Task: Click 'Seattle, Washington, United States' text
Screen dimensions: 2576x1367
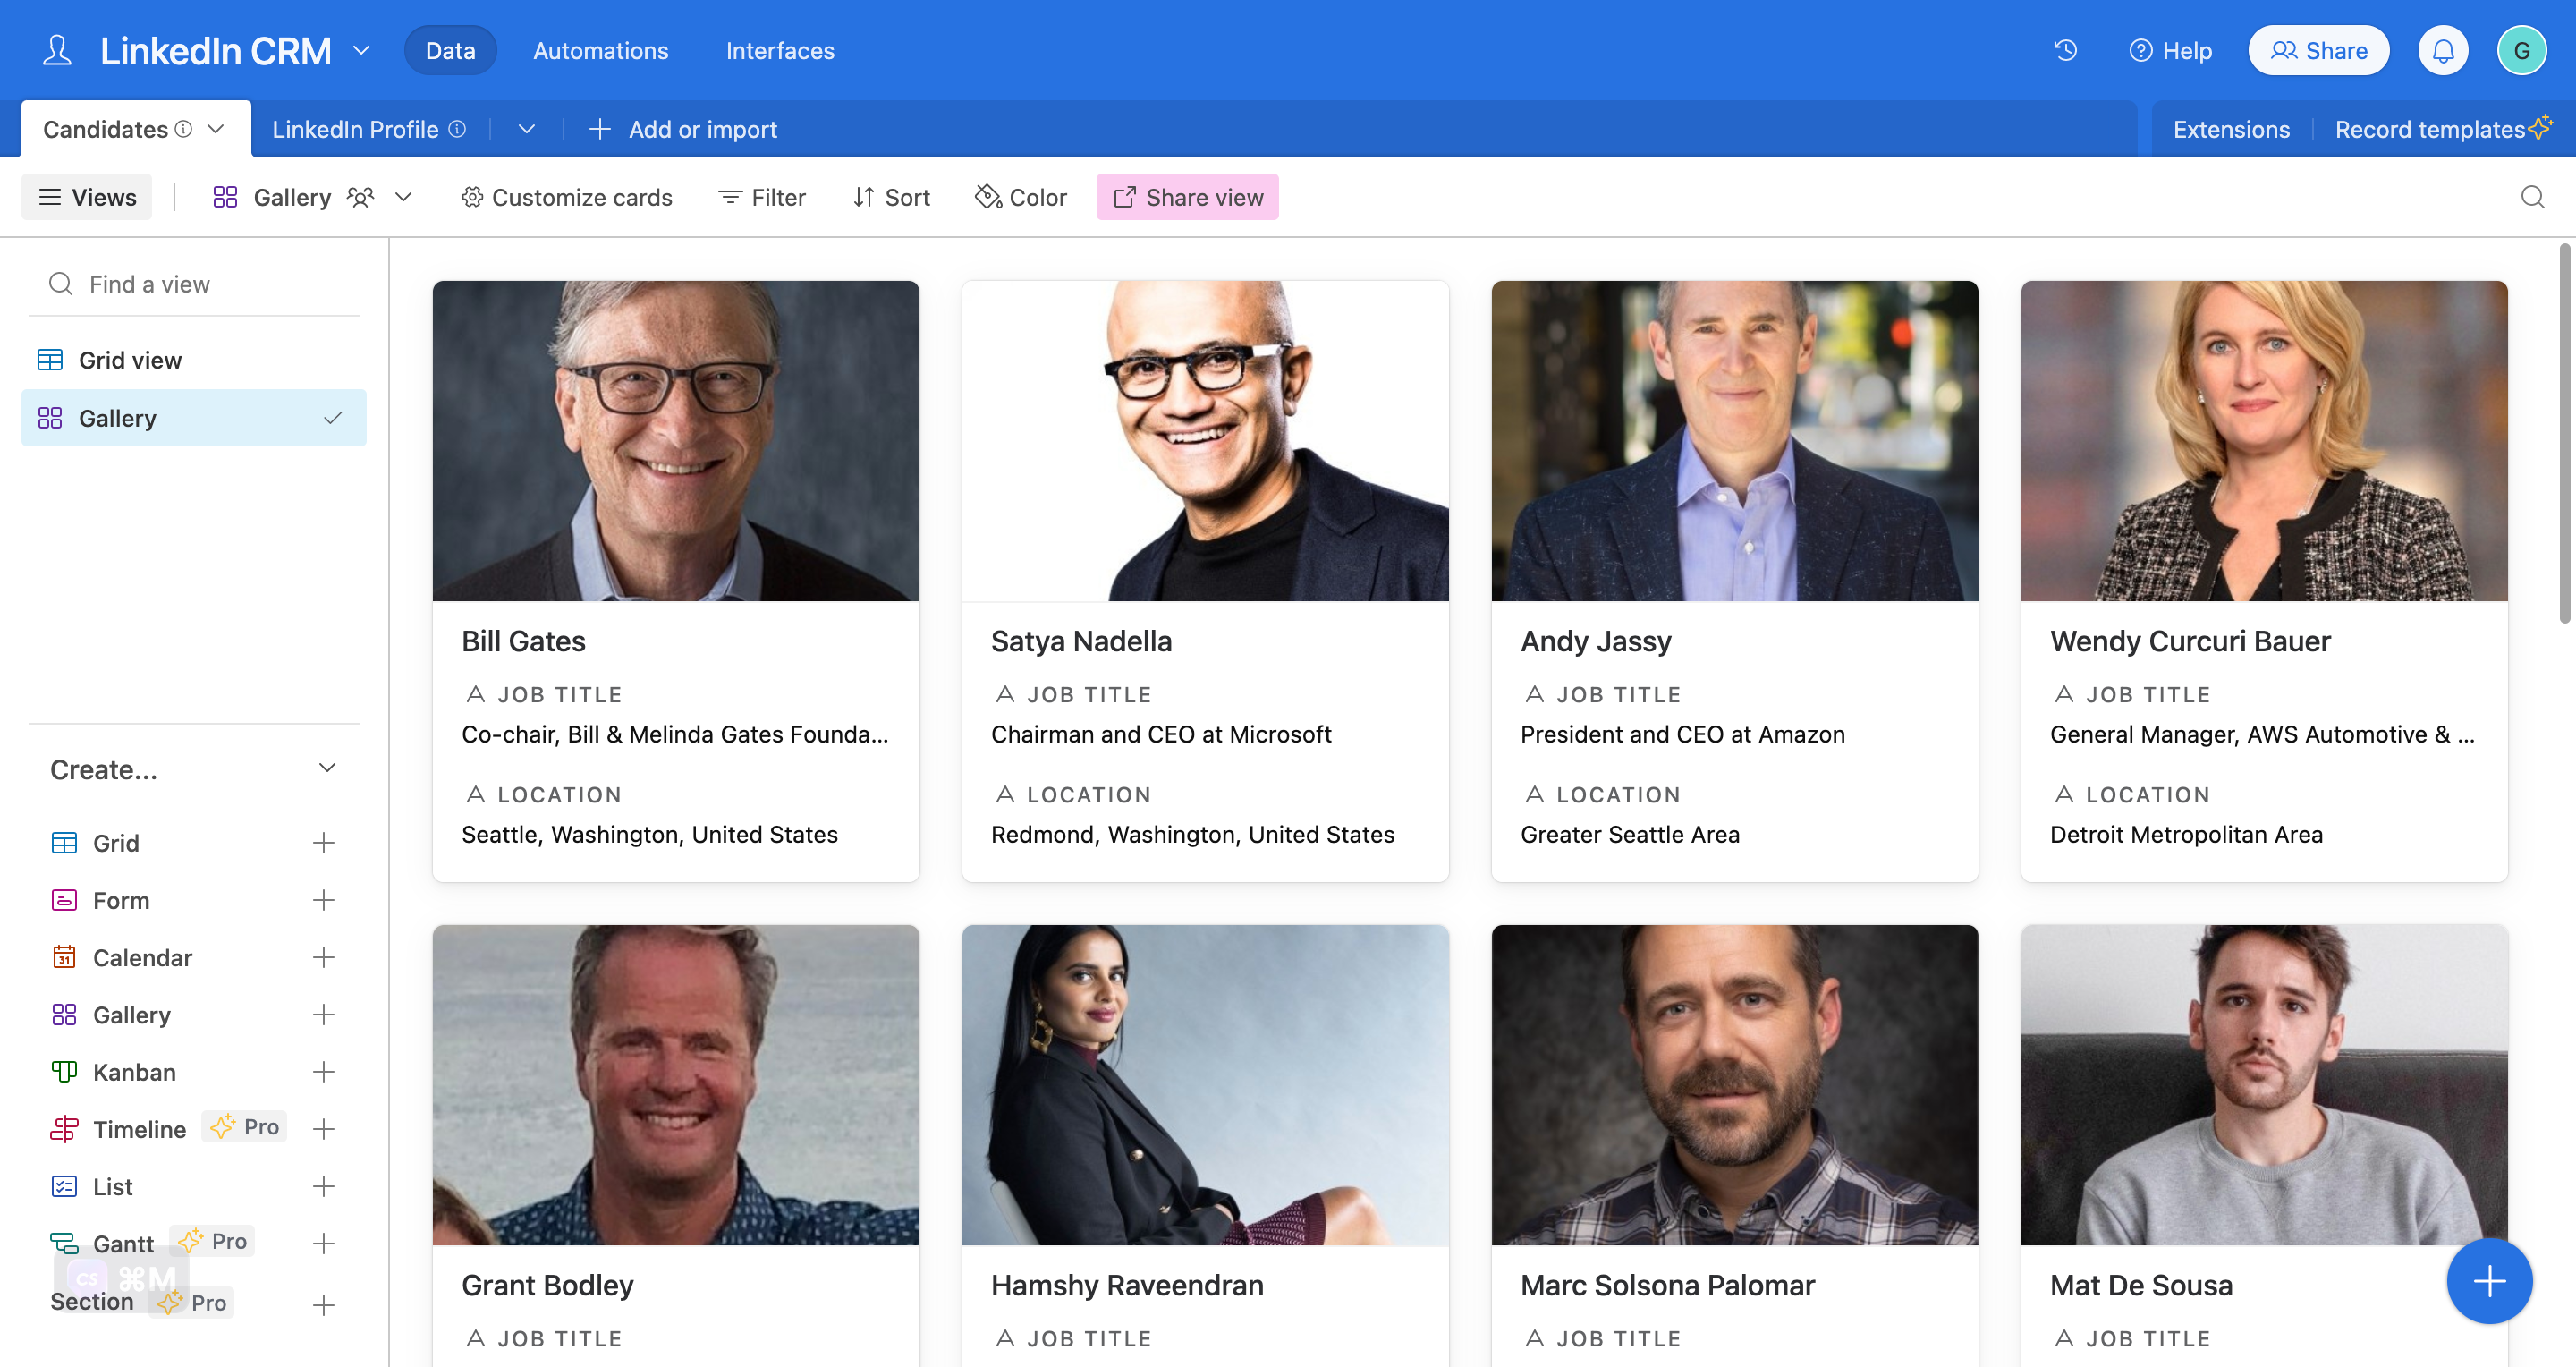Action: coord(649,834)
